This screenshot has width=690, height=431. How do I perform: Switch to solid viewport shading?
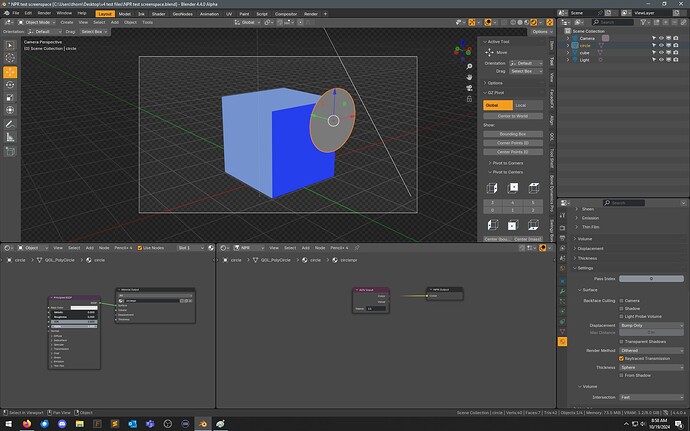click(x=520, y=22)
